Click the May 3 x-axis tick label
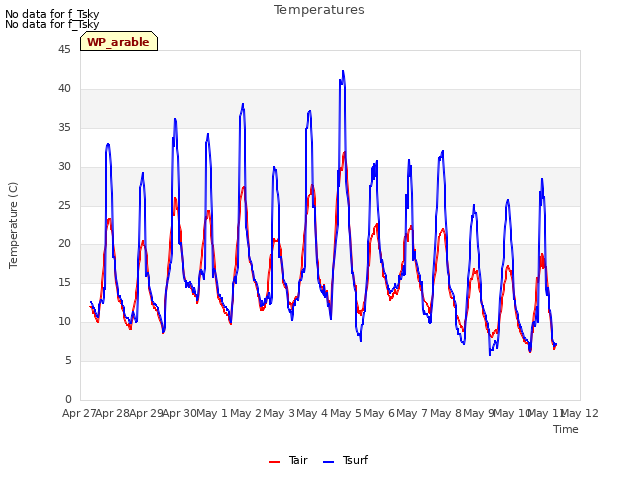 coord(279,413)
